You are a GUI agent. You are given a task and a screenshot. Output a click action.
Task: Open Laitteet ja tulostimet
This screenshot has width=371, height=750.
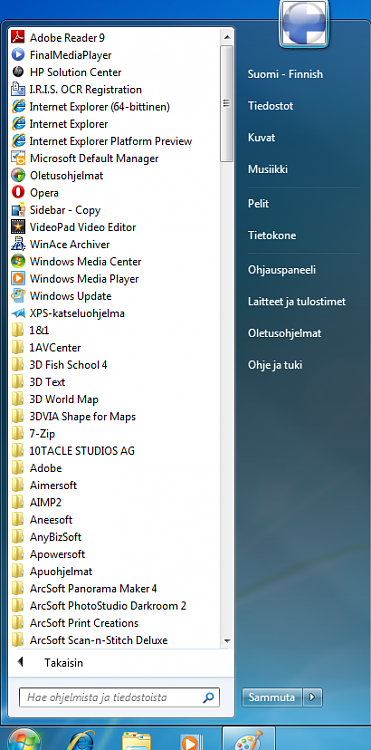tap(296, 302)
